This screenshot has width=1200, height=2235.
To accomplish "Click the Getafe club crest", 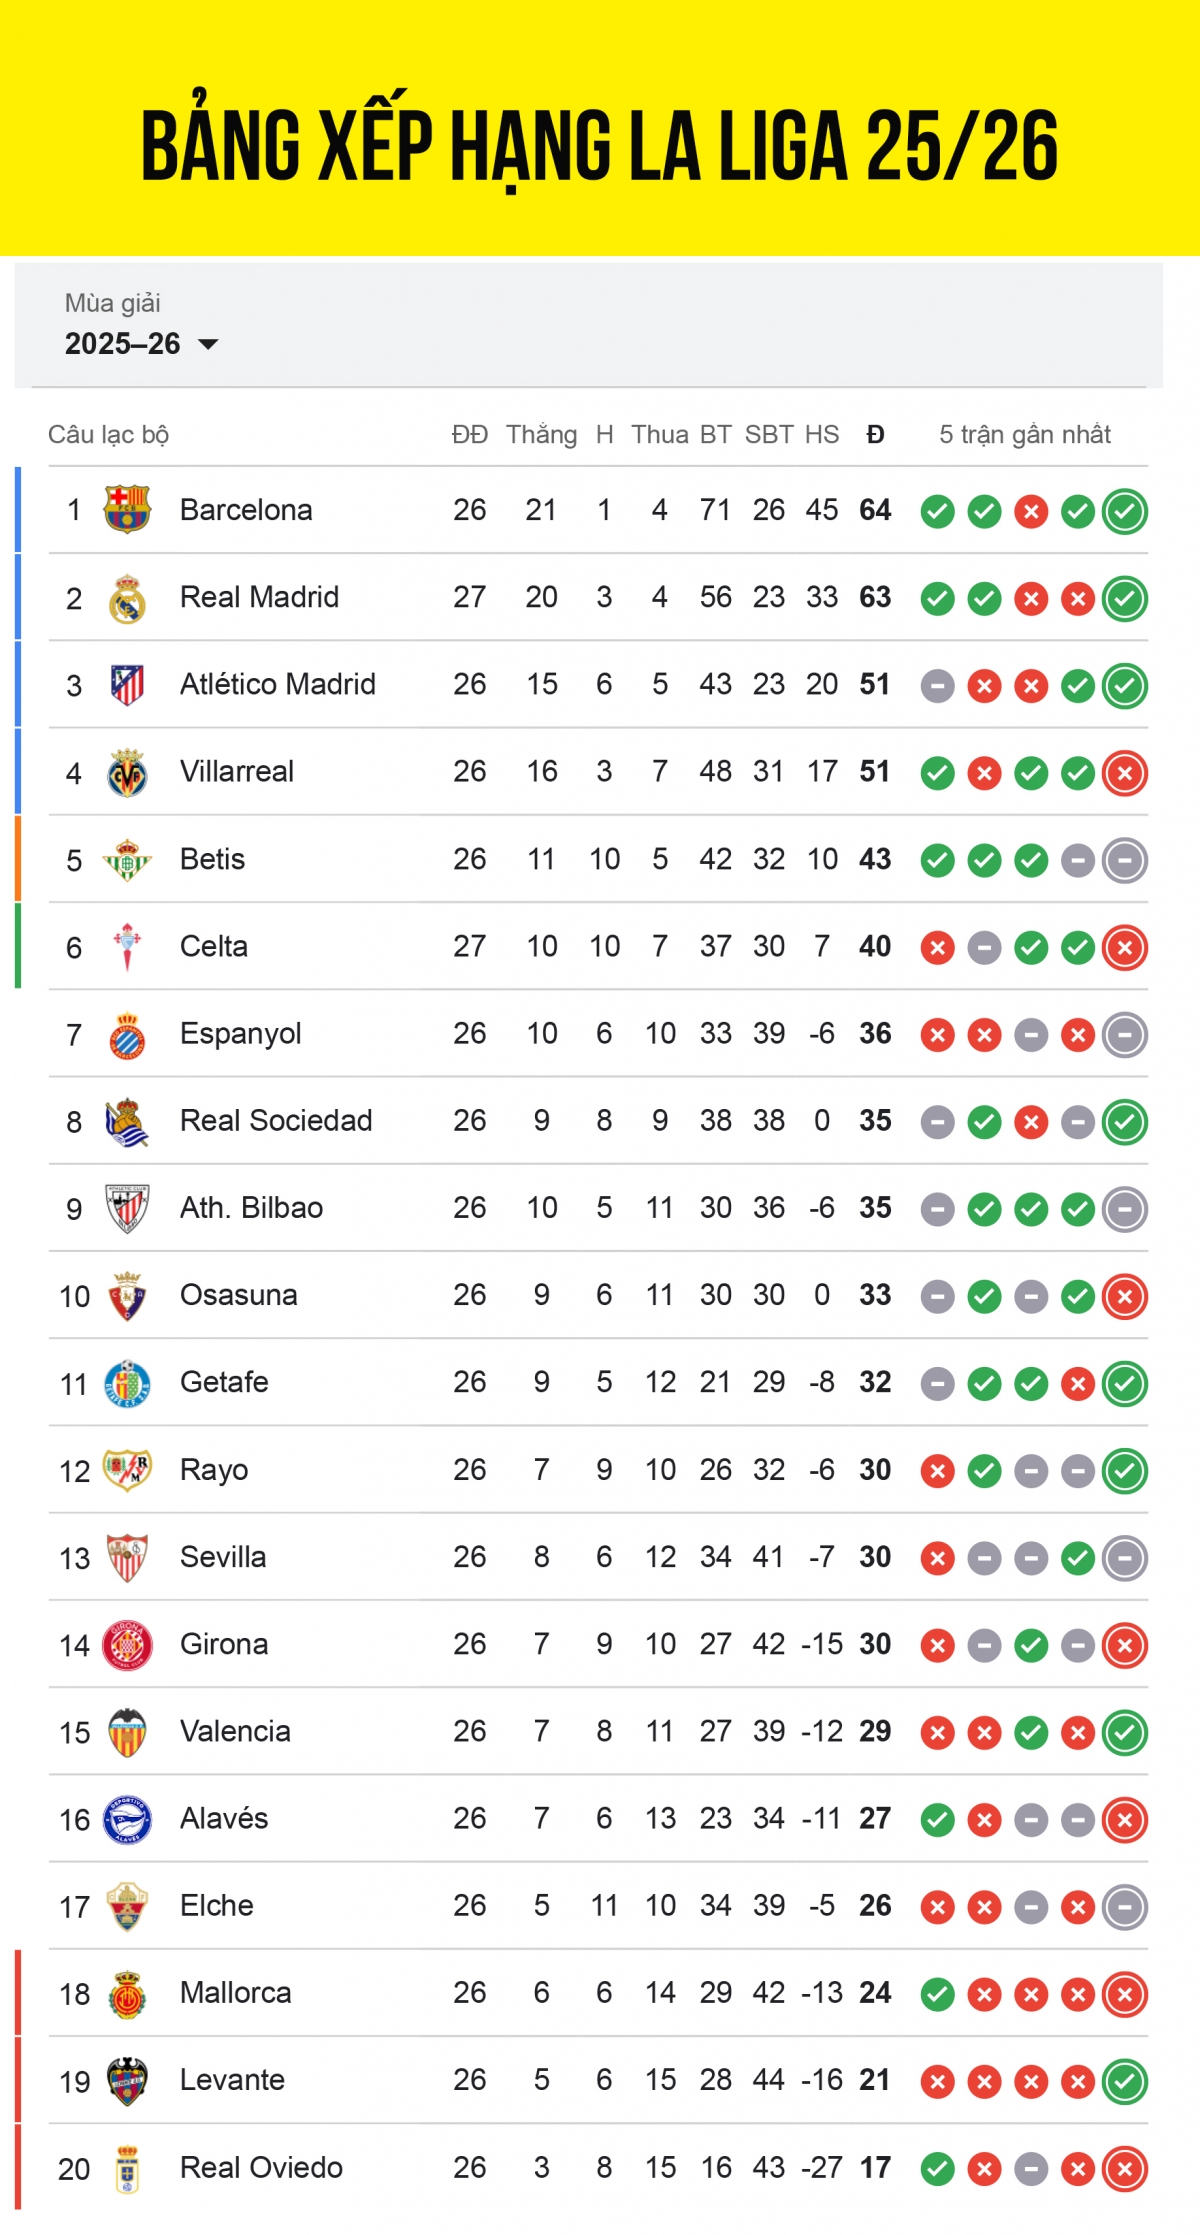I will tap(128, 1382).
